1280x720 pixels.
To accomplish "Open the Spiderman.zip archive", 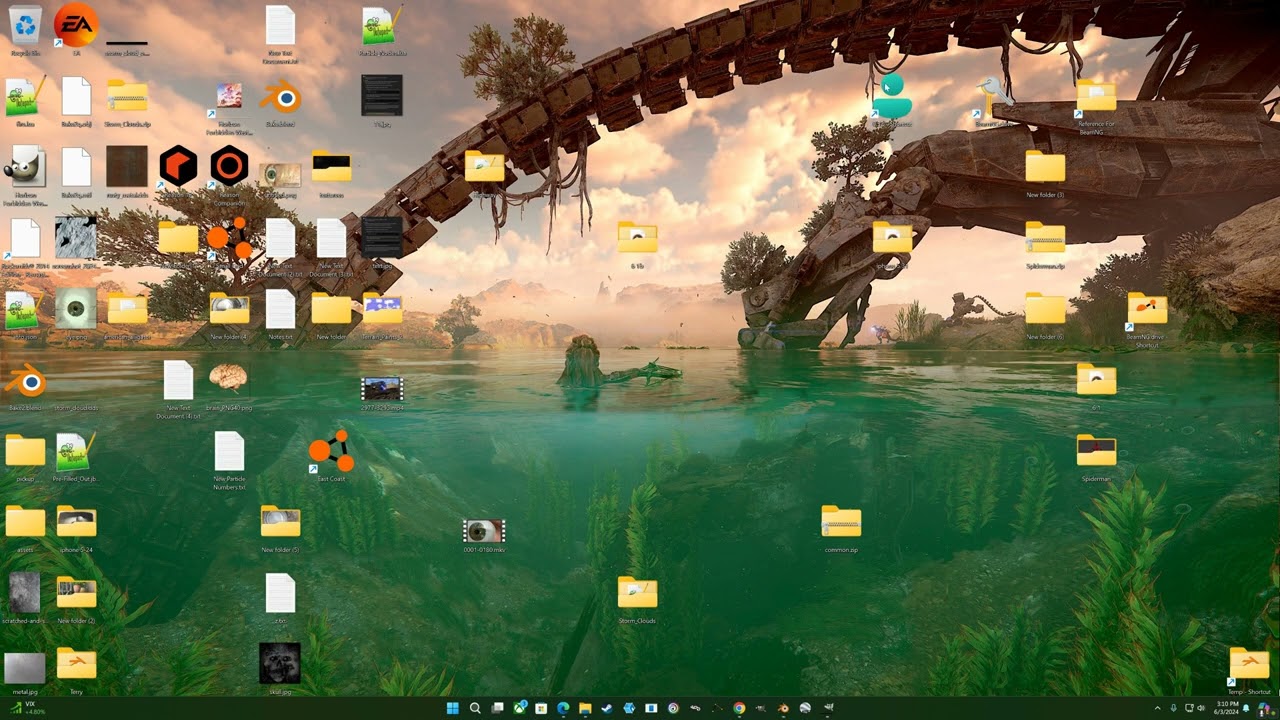I will pos(1045,240).
